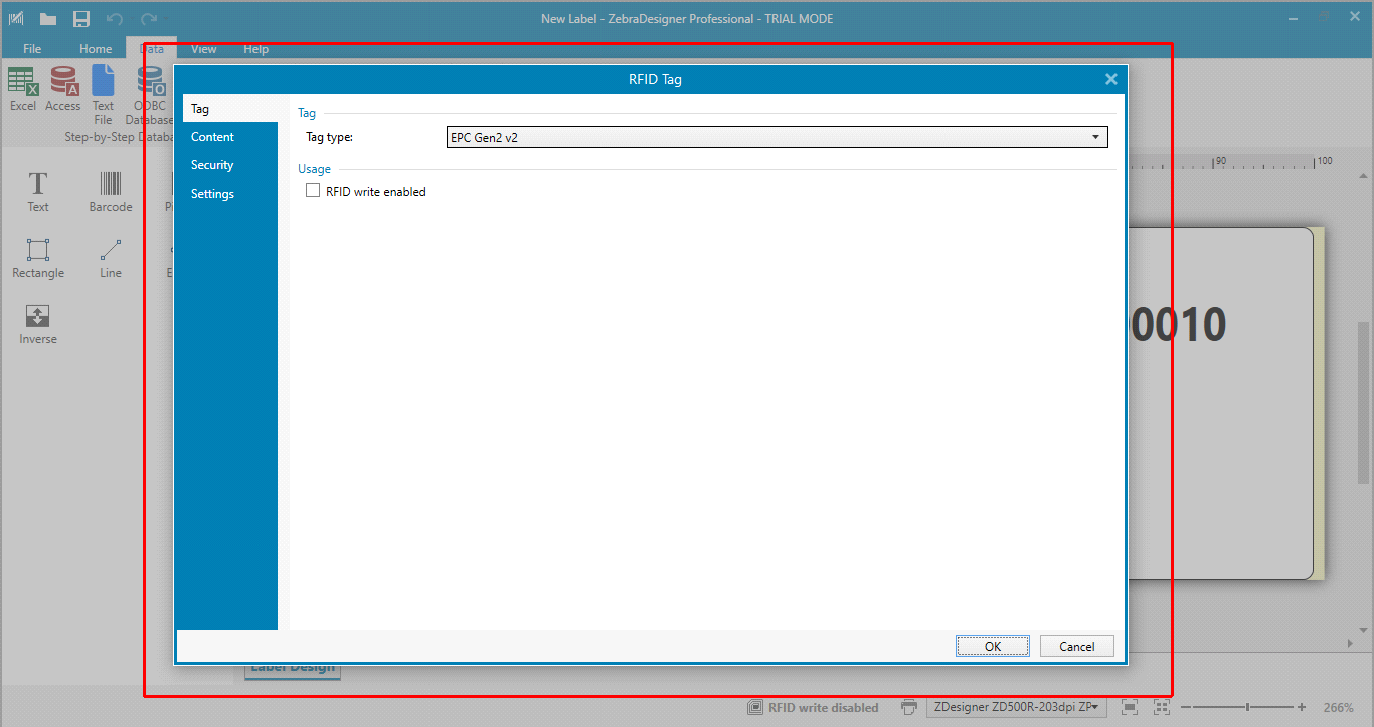Click the Excel database icon
The height and width of the screenshot is (727, 1374).
[x=23, y=81]
